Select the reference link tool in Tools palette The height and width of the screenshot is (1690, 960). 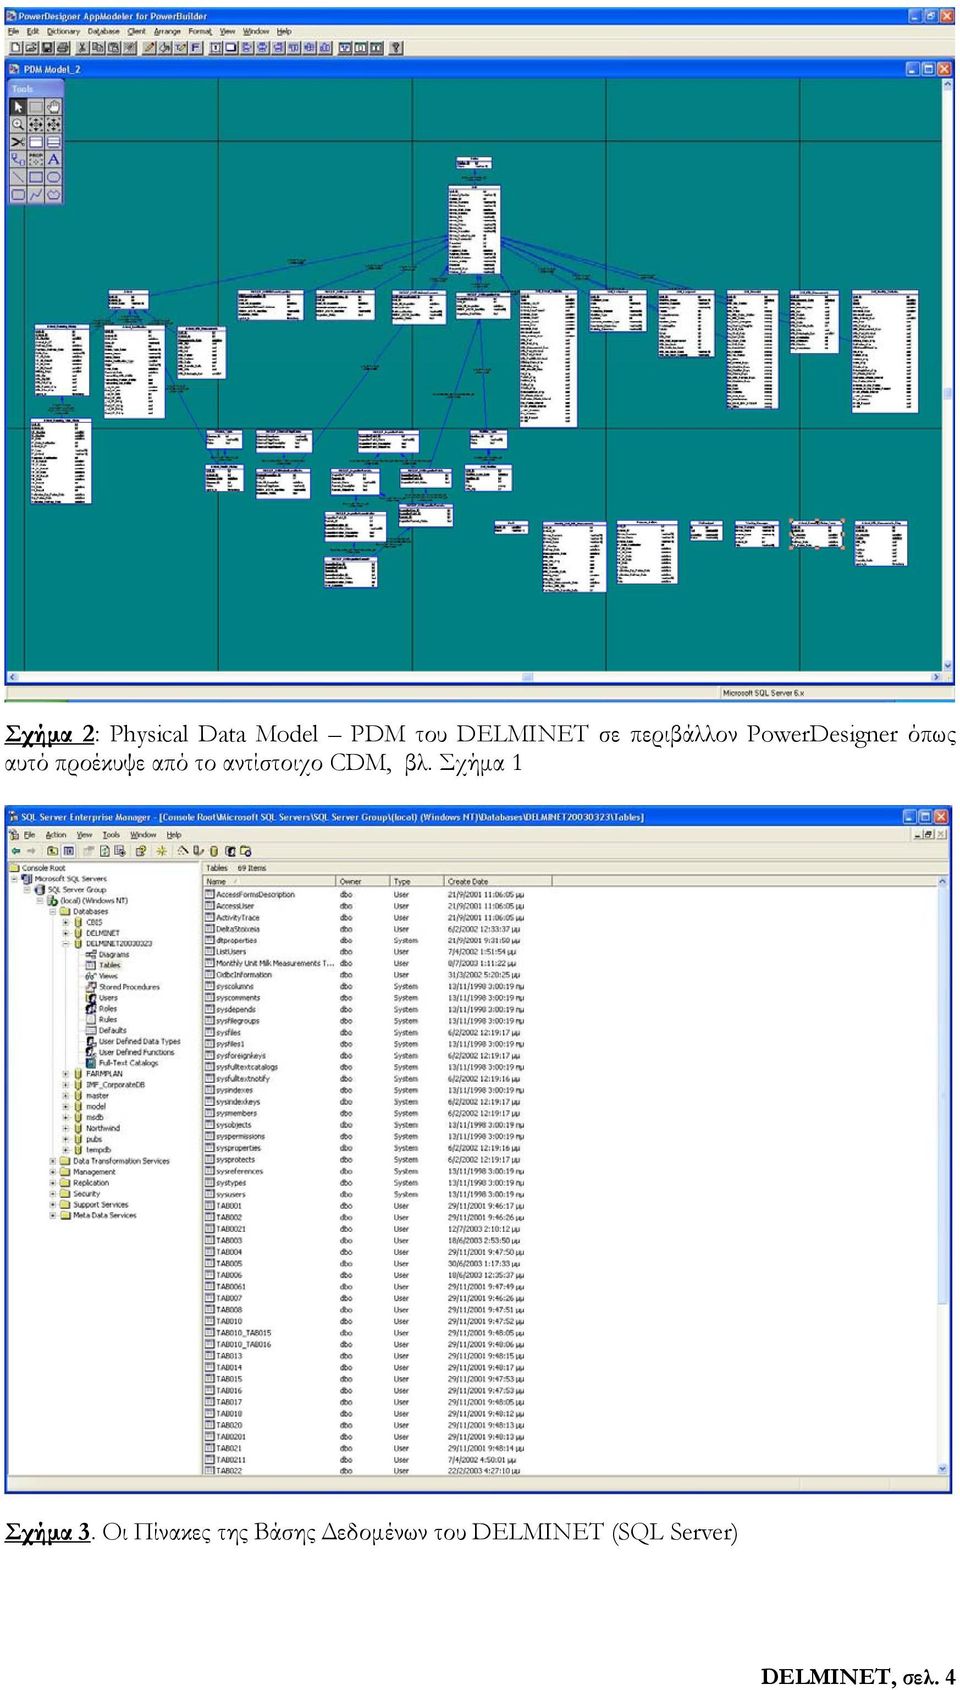[17, 159]
